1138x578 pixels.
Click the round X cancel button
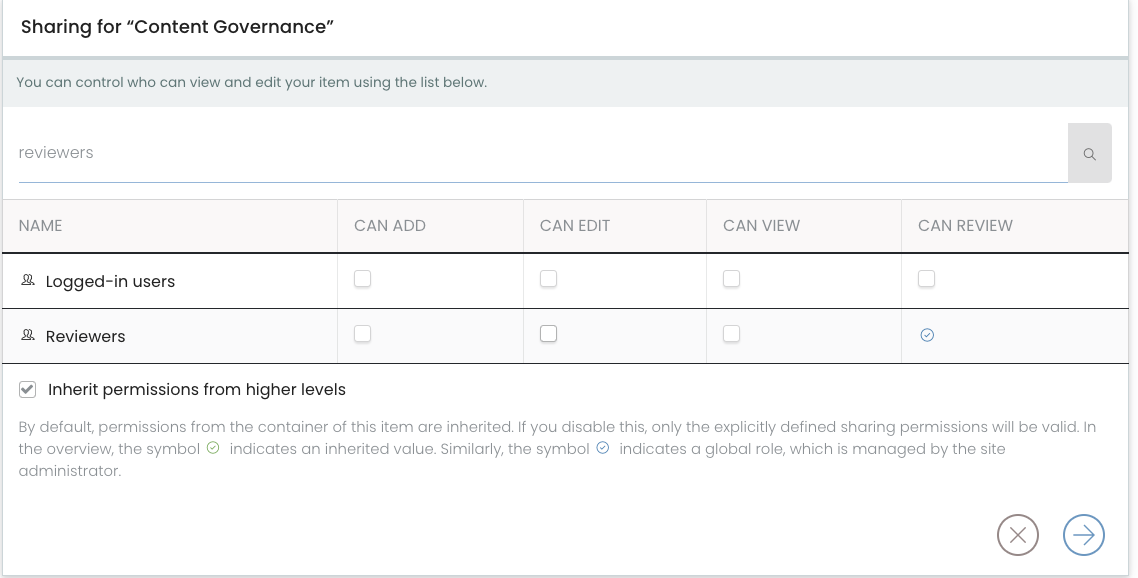[x=1018, y=535]
